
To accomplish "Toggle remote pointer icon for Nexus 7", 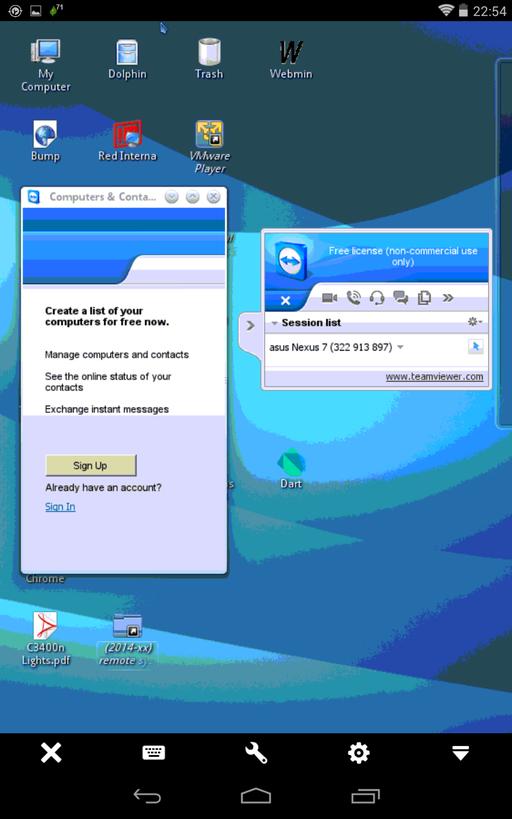I will (x=475, y=346).
